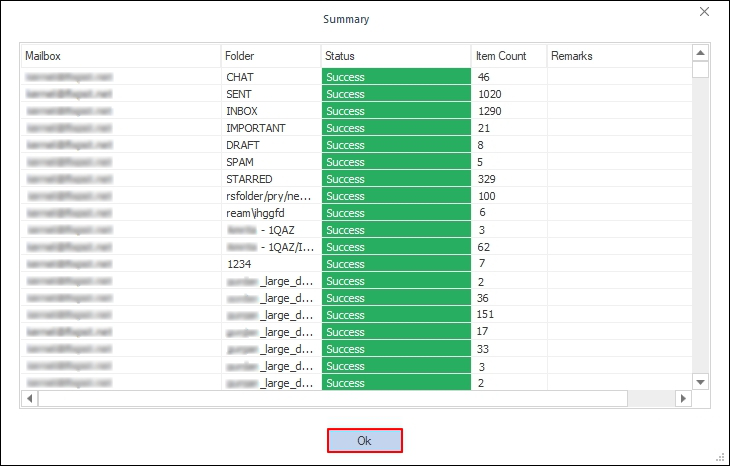Sort by the Mailbox column header
The width and height of the screenshot is (730, 466).
[121, 56]
